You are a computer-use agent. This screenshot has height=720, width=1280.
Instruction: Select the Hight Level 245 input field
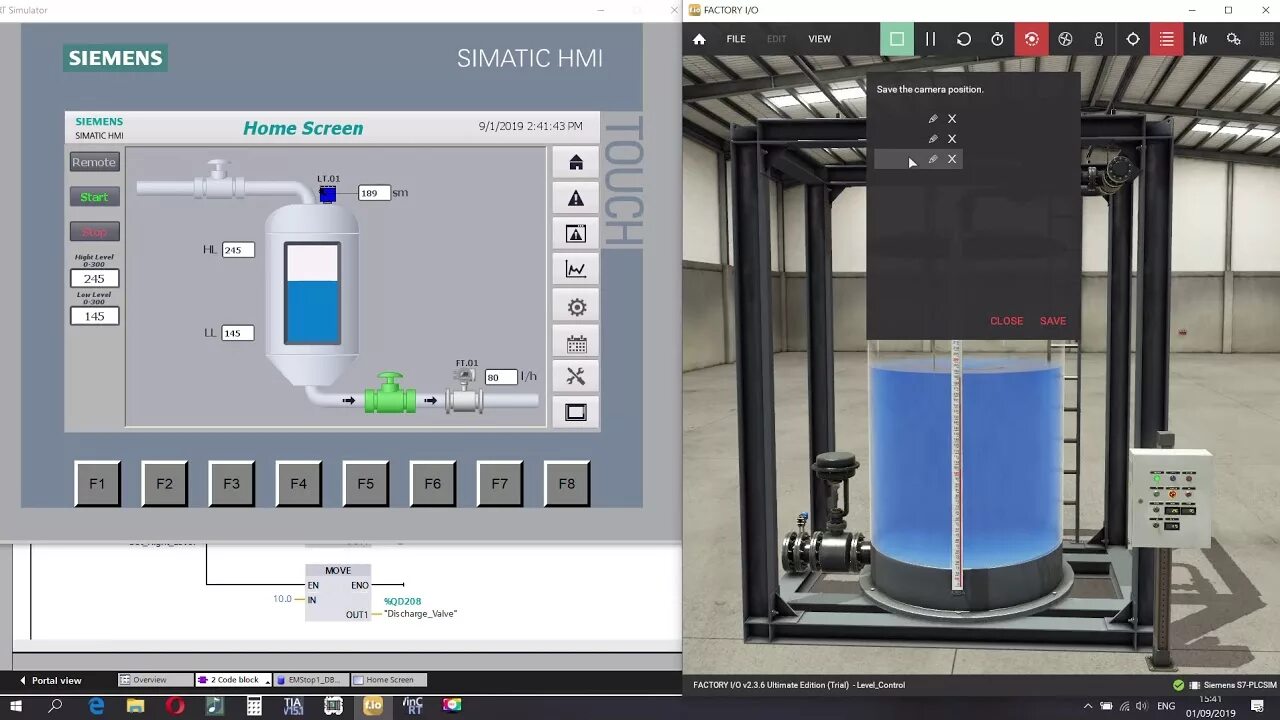click(x=94, y=279)
